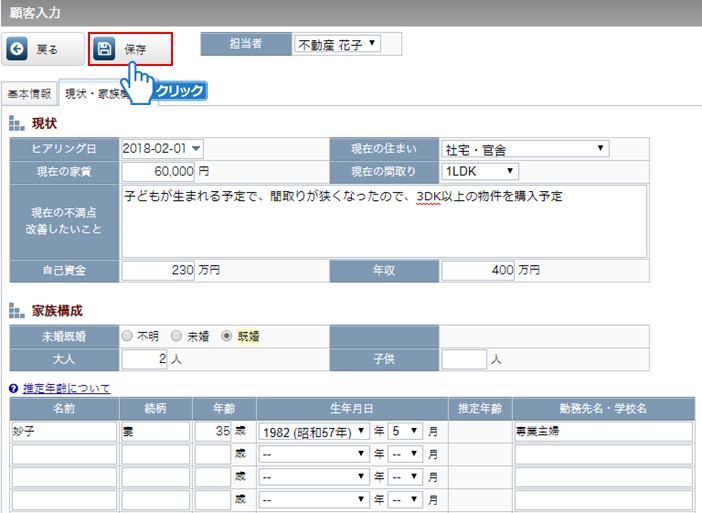Open birth year dropdown showing 1982 (昭和57年)
This screenshot has width=702, height=513.
314,432
